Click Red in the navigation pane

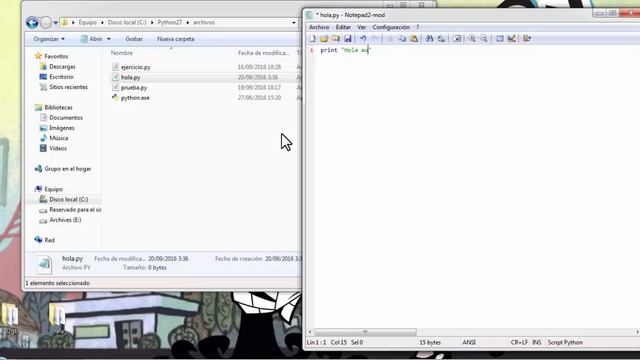49,240
